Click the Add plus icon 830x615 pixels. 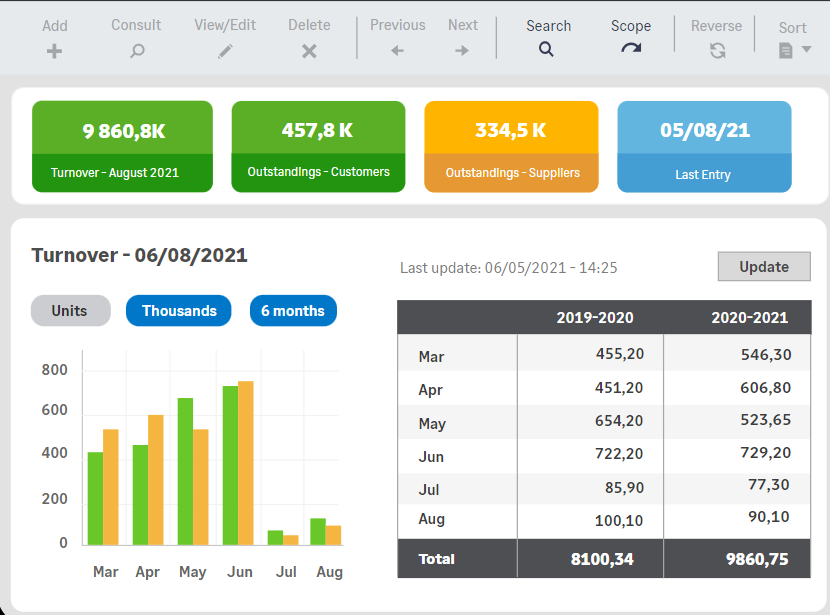tap(54, 51)
